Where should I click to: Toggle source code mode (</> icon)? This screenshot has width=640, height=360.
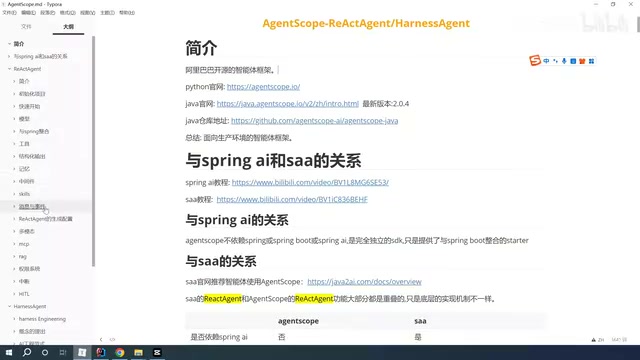[112, 339]
